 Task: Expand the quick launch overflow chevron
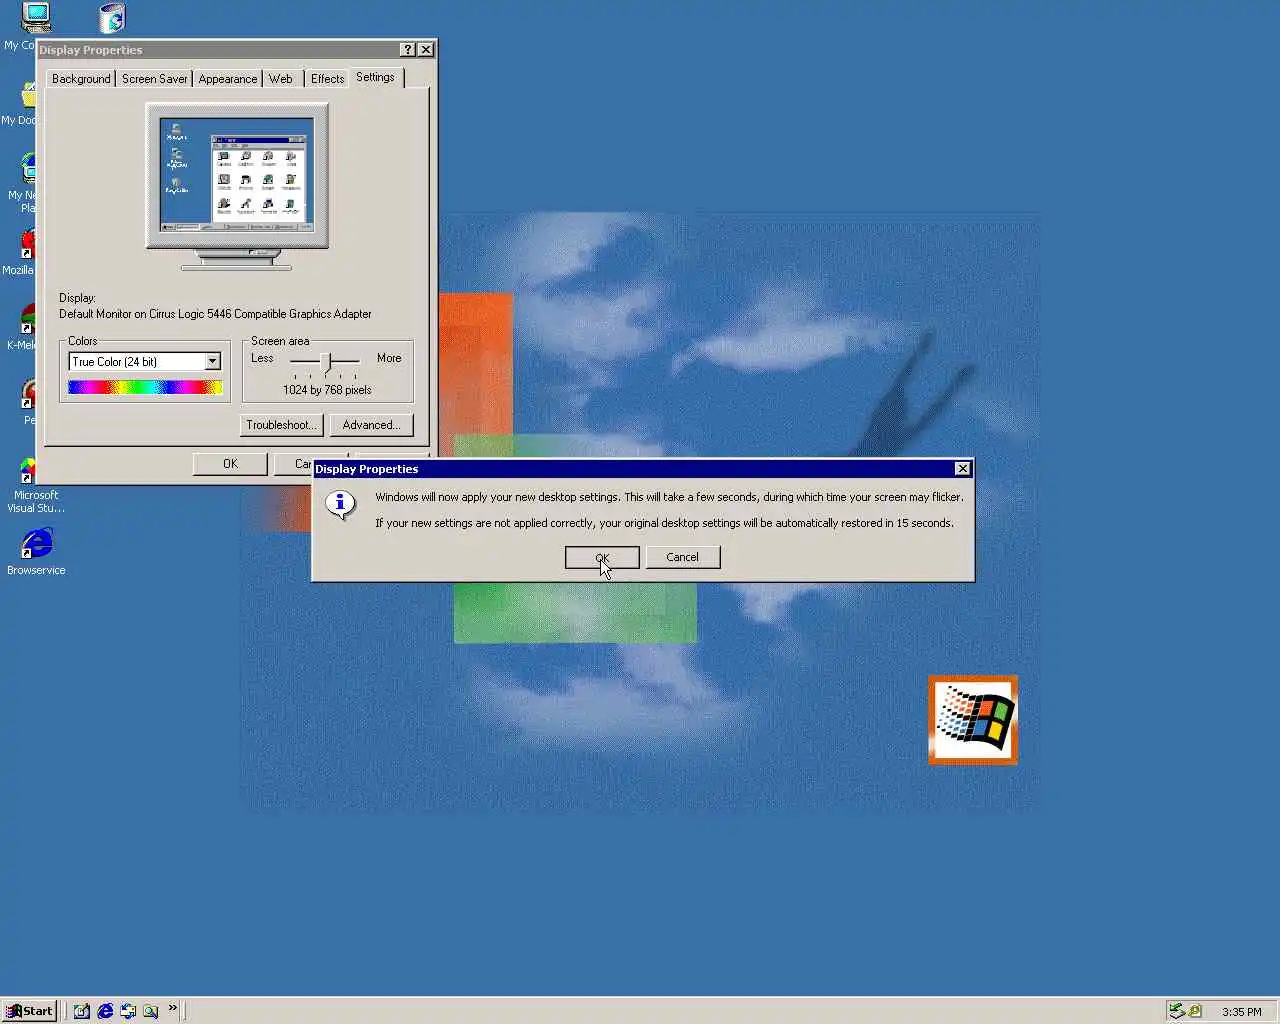point(173,1008)
